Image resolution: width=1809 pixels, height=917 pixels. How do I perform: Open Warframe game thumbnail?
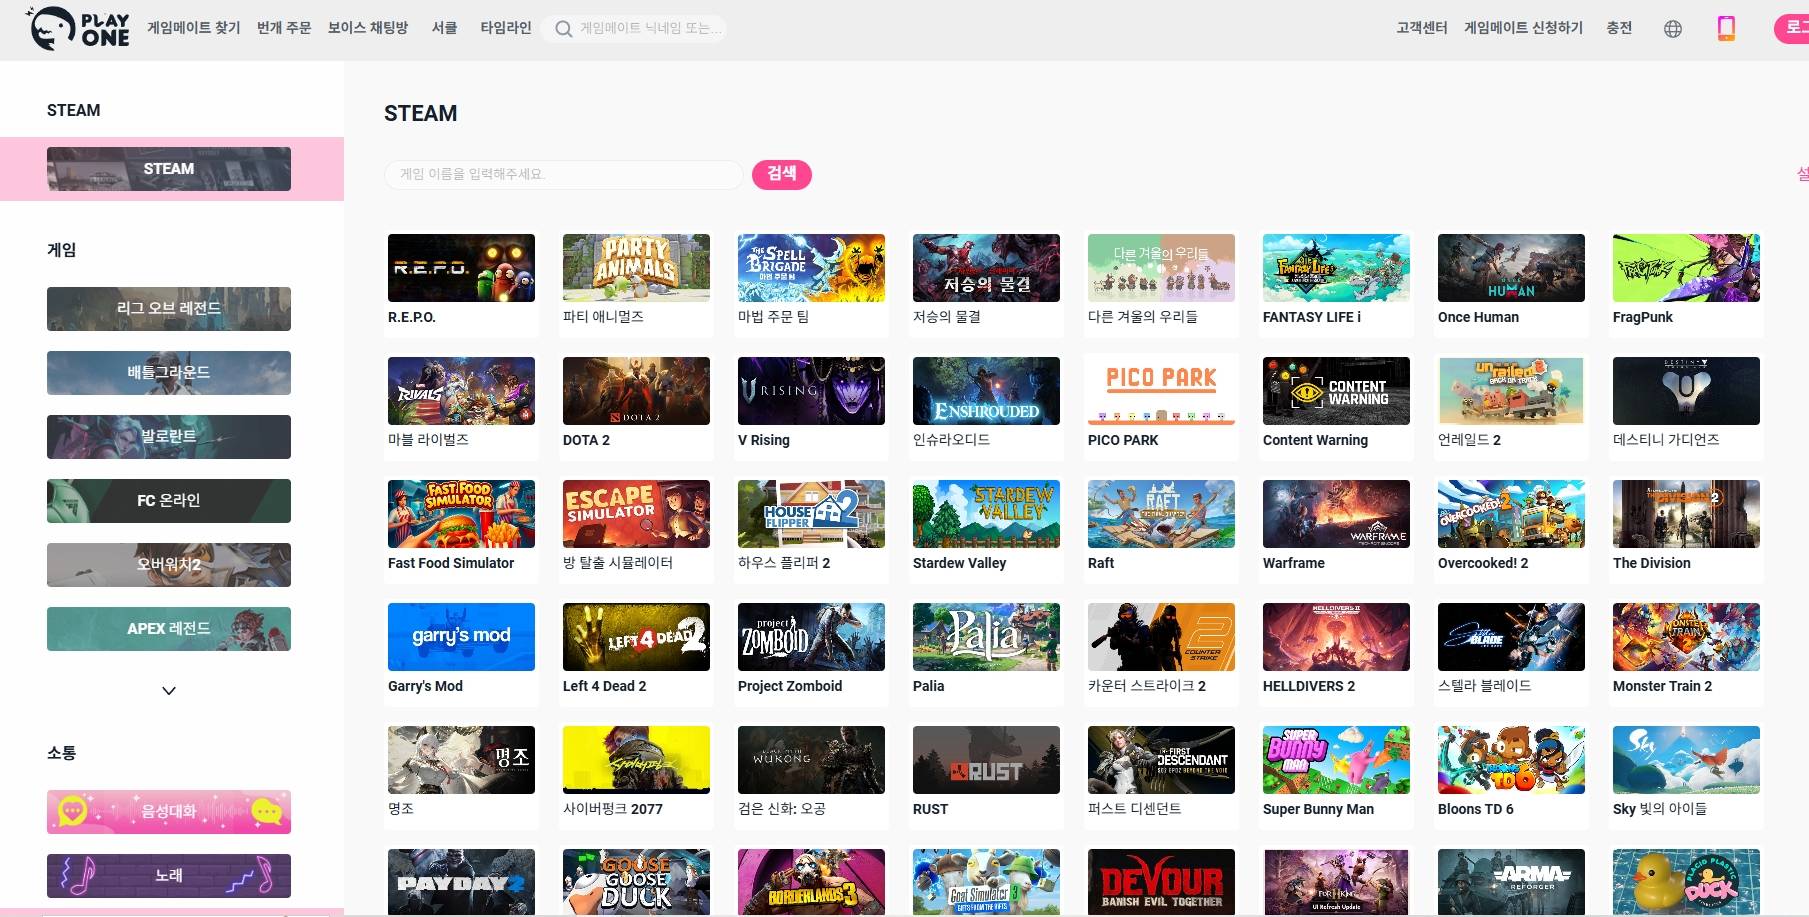(1336, 514)
